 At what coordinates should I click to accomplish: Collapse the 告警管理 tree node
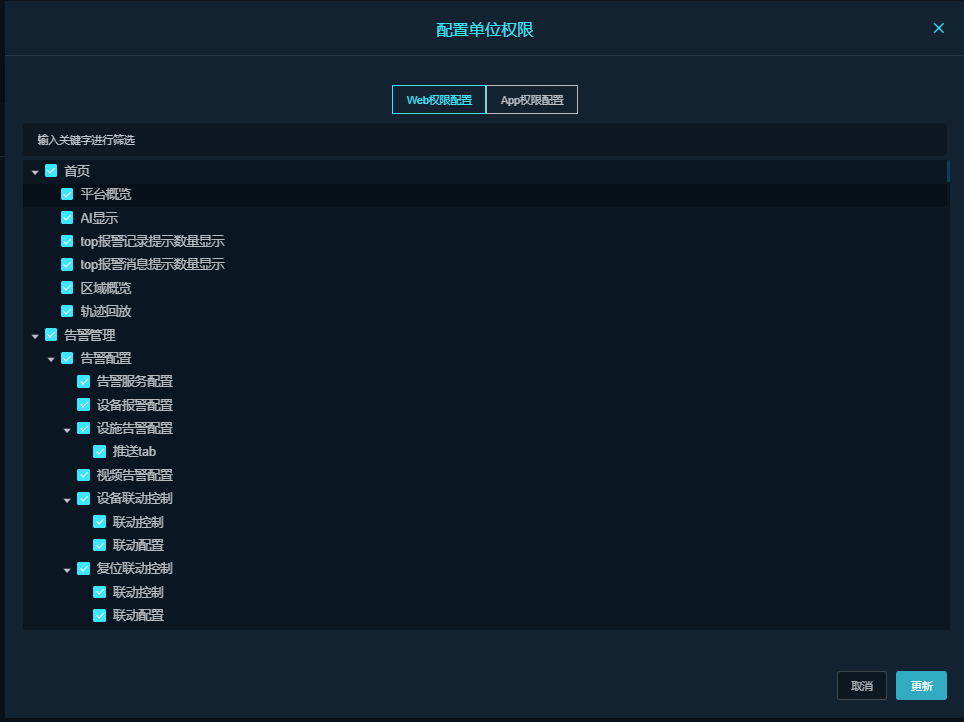(x=35, y=336)
